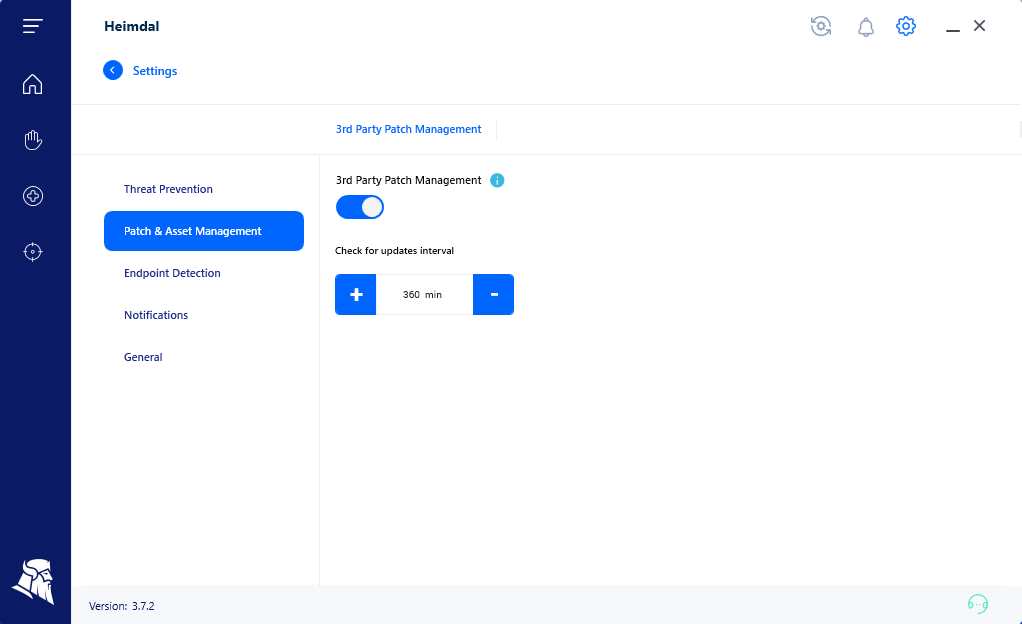Click the Settings back link
Screen dimensions: 1022x624
155,71
